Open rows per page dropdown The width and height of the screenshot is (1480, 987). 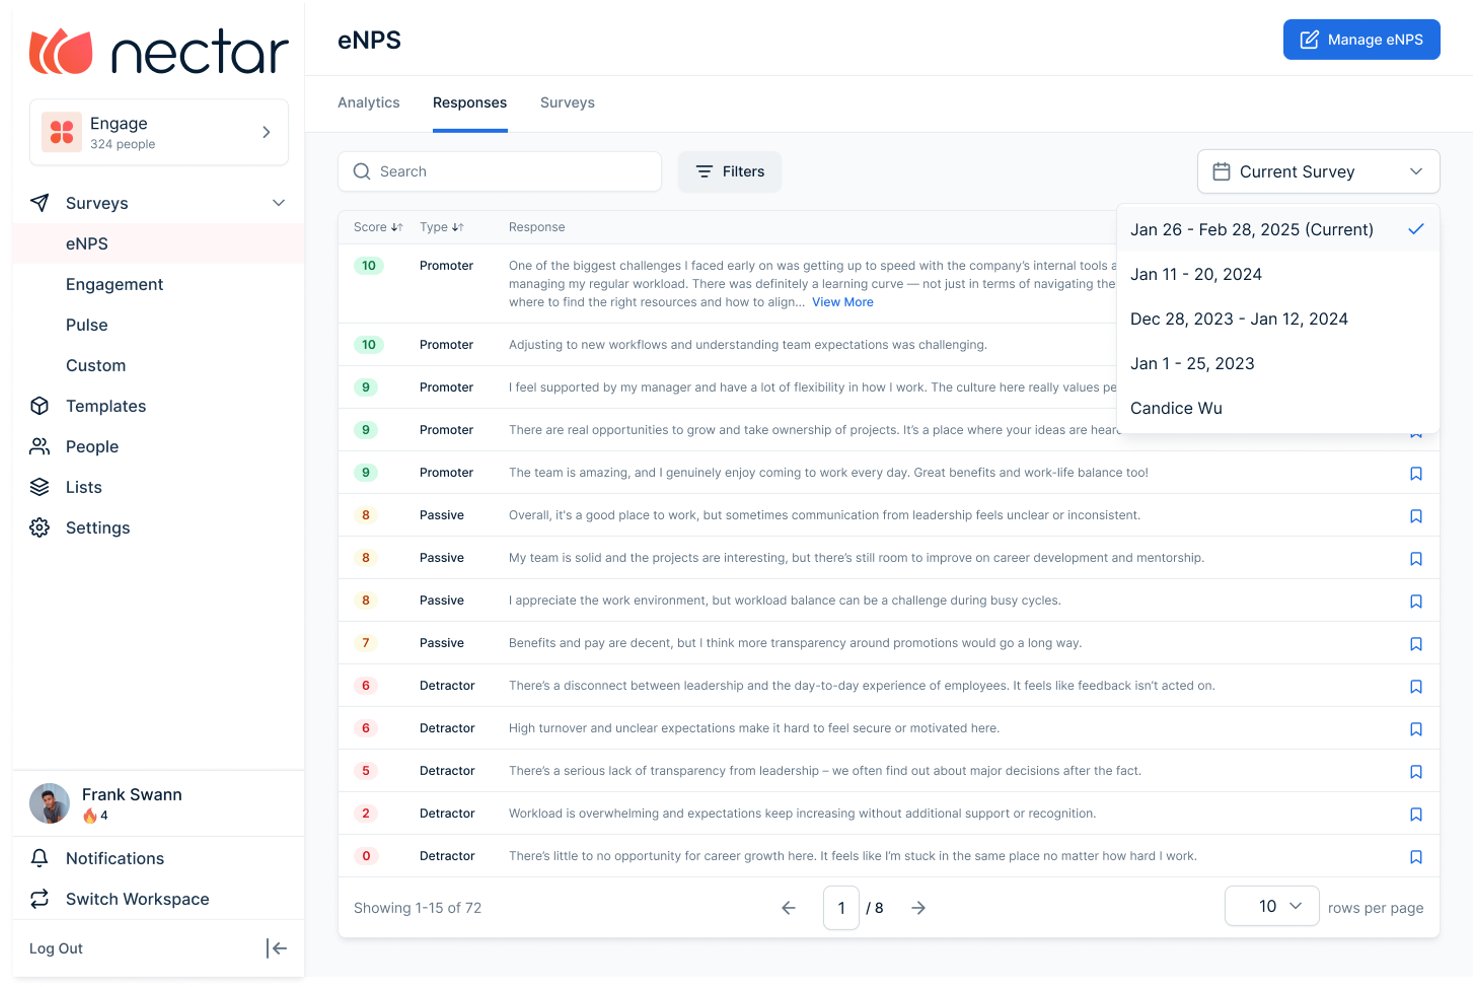[1272, 907]
